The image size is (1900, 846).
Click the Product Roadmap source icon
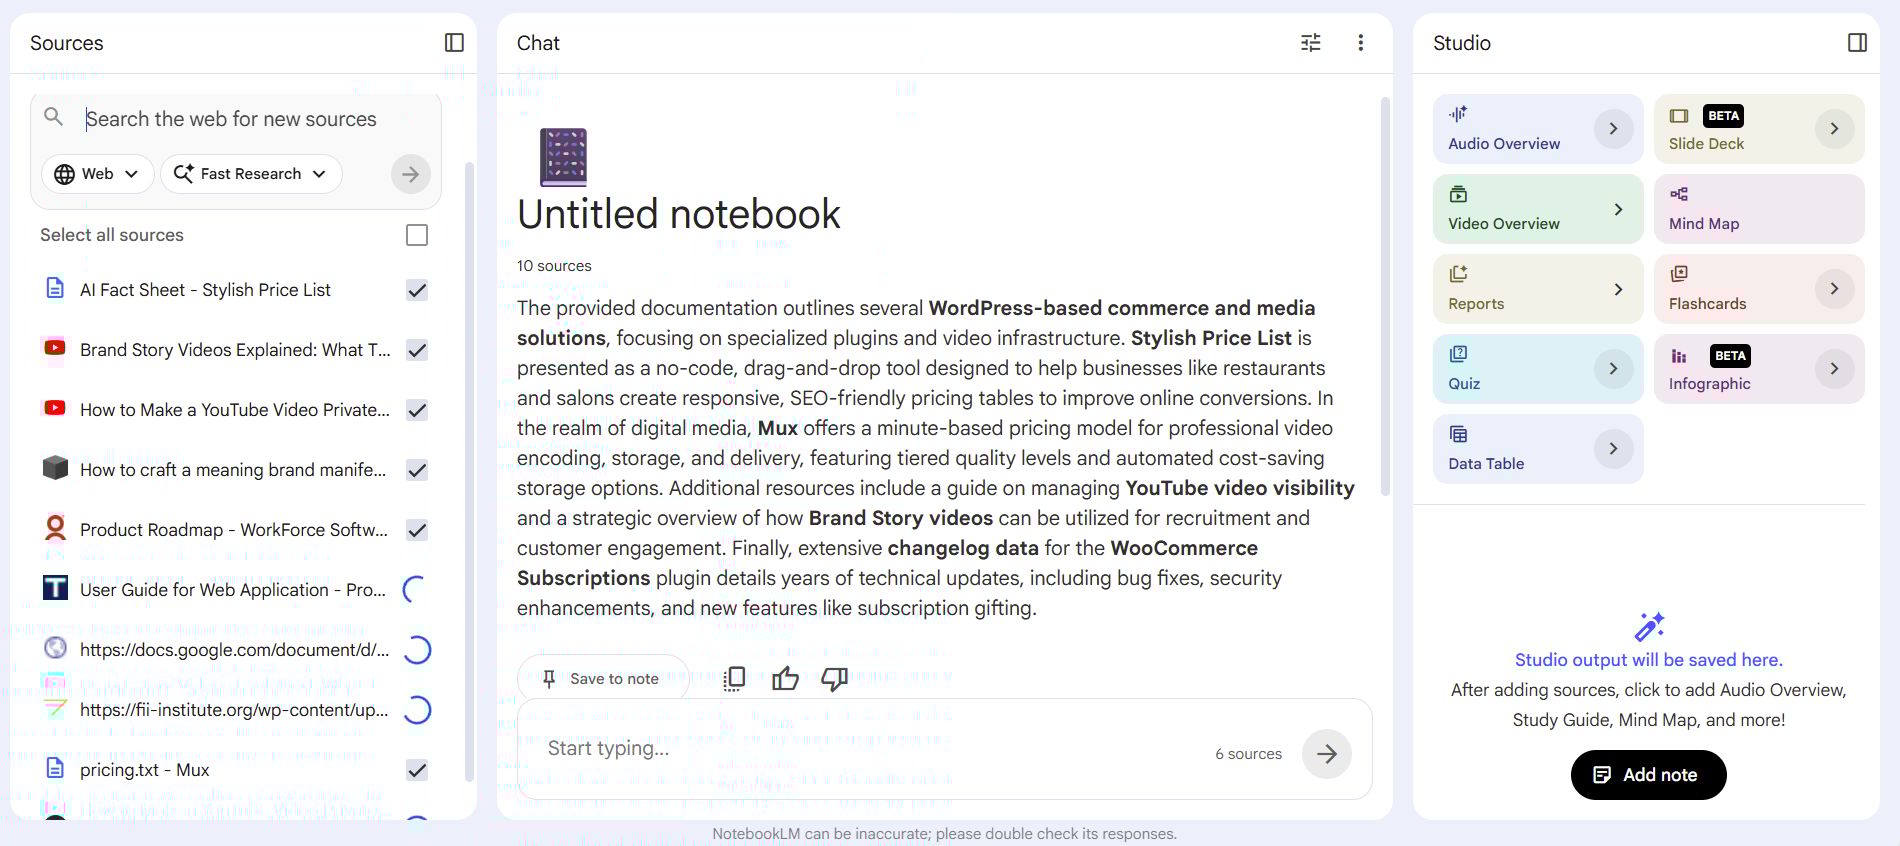(x=56, y=528)
